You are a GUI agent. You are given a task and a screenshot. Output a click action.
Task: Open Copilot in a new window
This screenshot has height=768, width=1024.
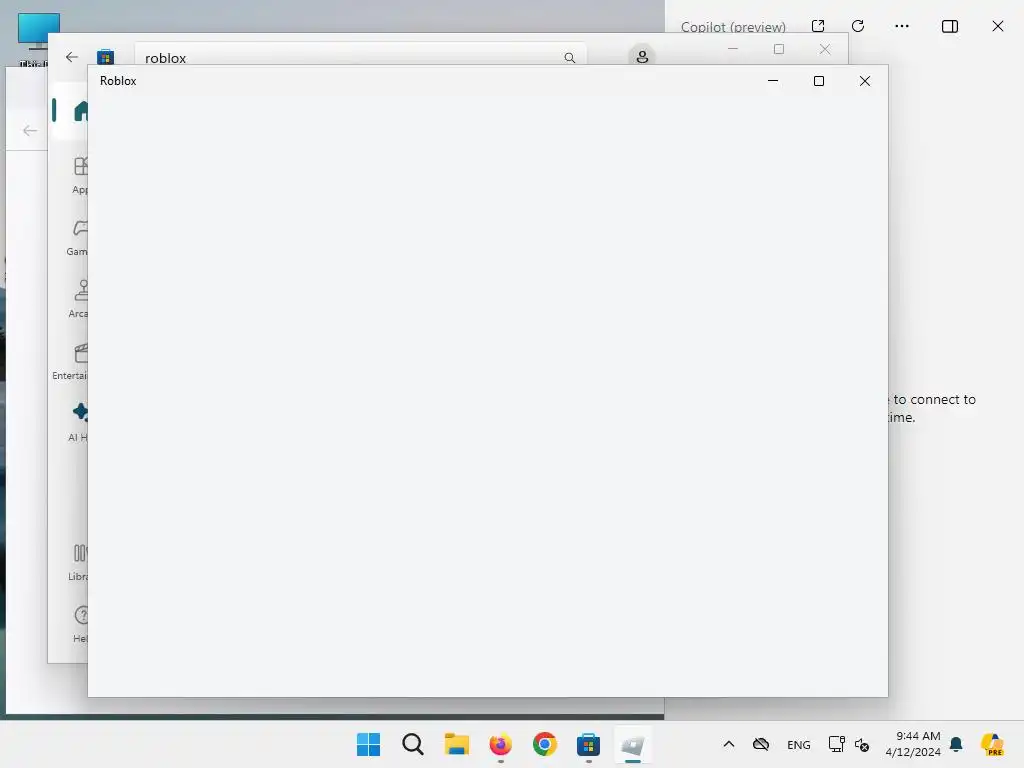(818, 26)
